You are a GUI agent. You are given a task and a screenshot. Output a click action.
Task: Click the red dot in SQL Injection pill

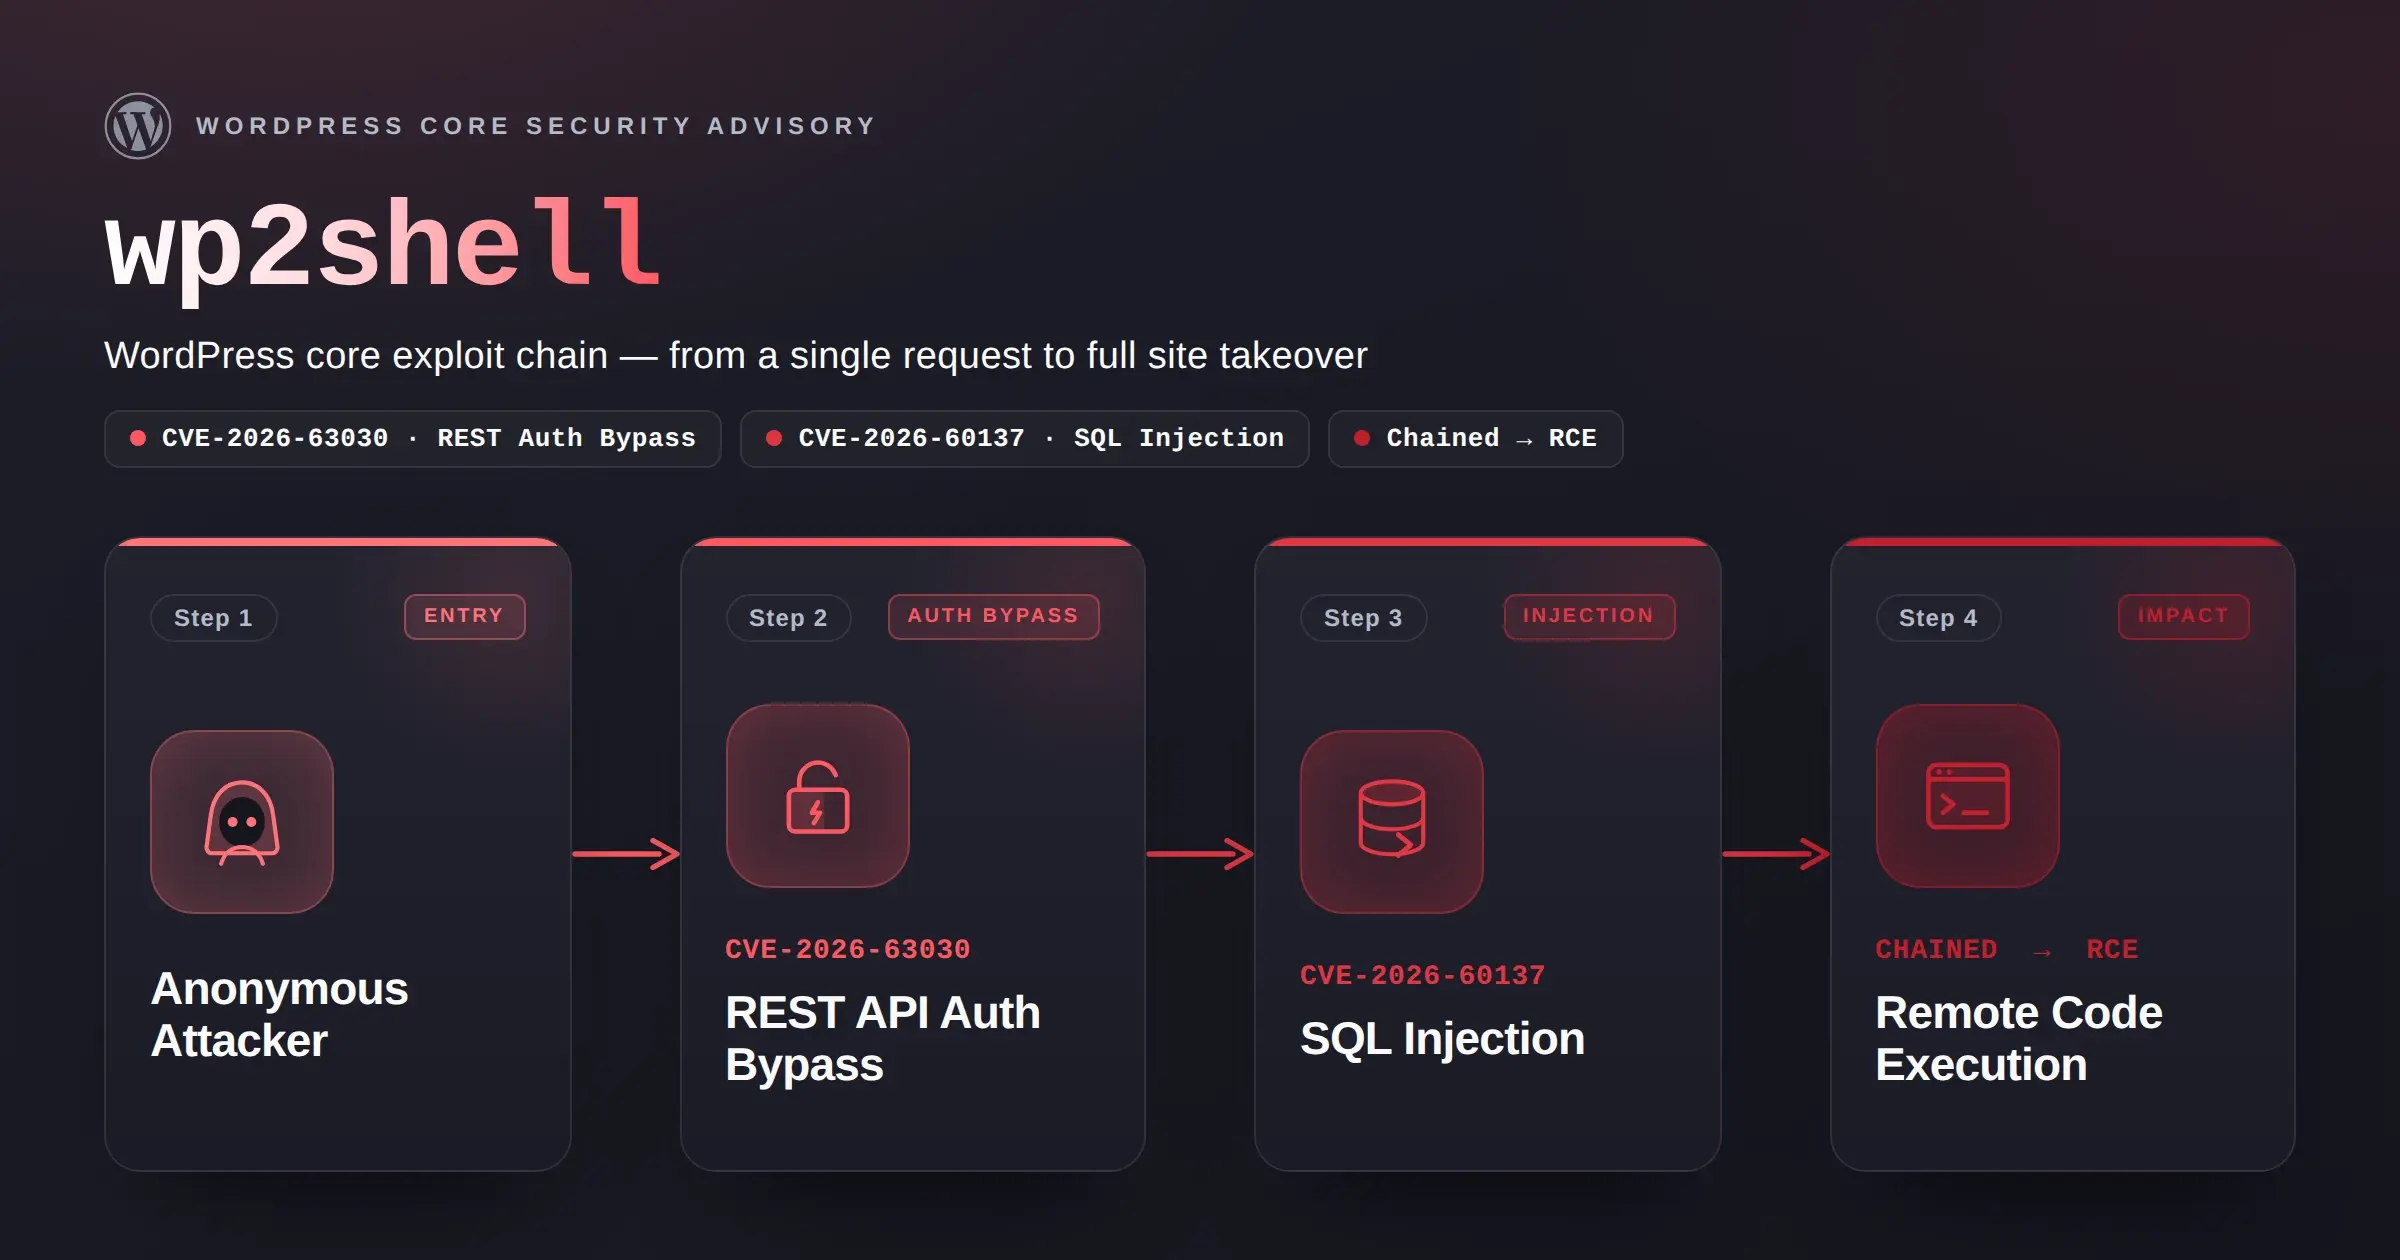click(774, 438)
